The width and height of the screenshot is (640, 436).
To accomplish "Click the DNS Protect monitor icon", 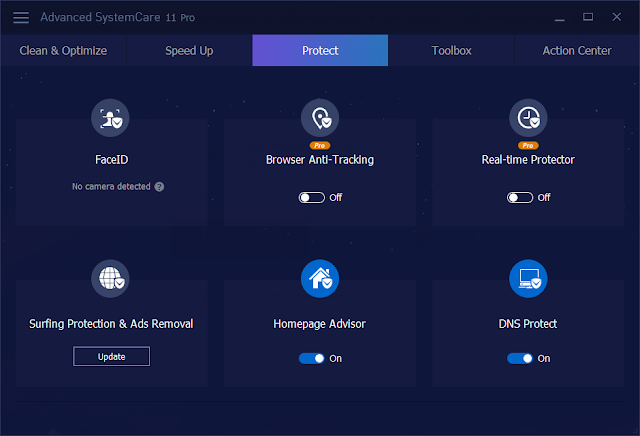I will point(528,278).
